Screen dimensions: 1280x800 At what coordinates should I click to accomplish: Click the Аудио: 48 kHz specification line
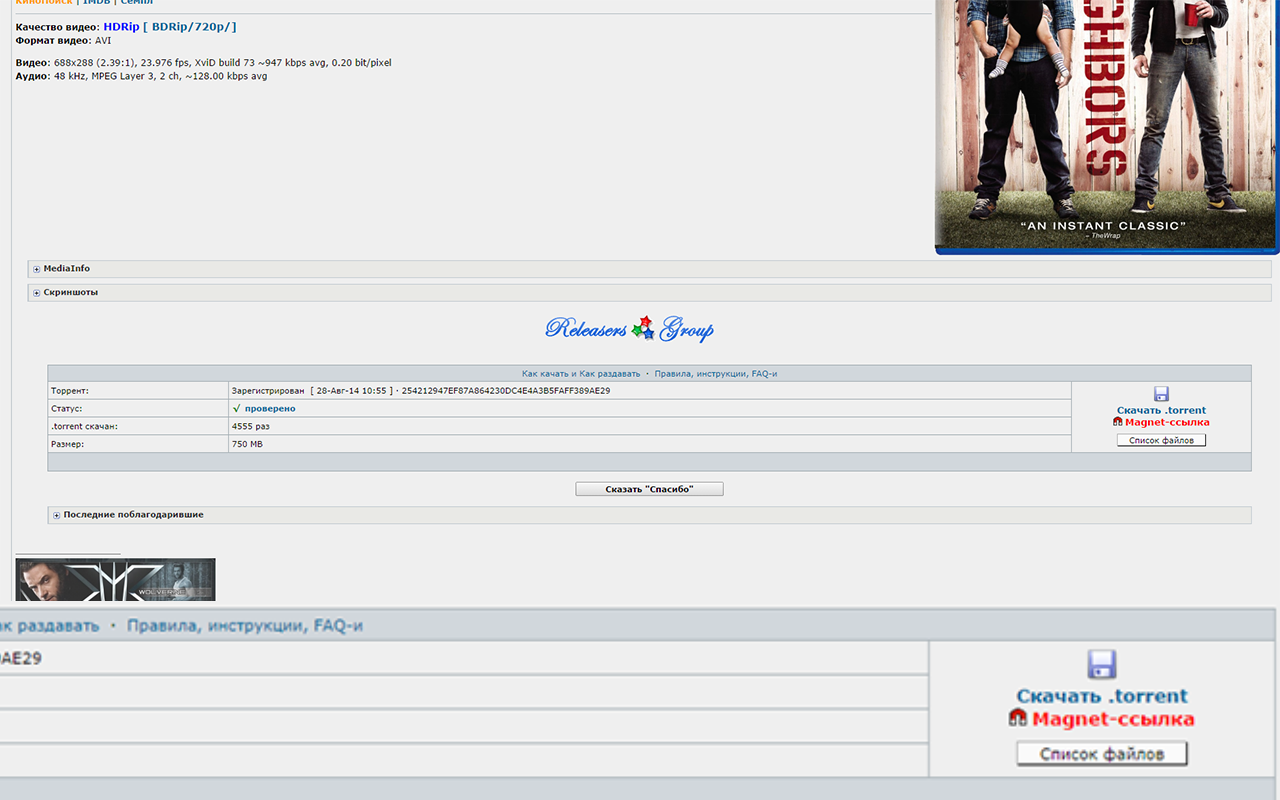[x=142, y=76]
